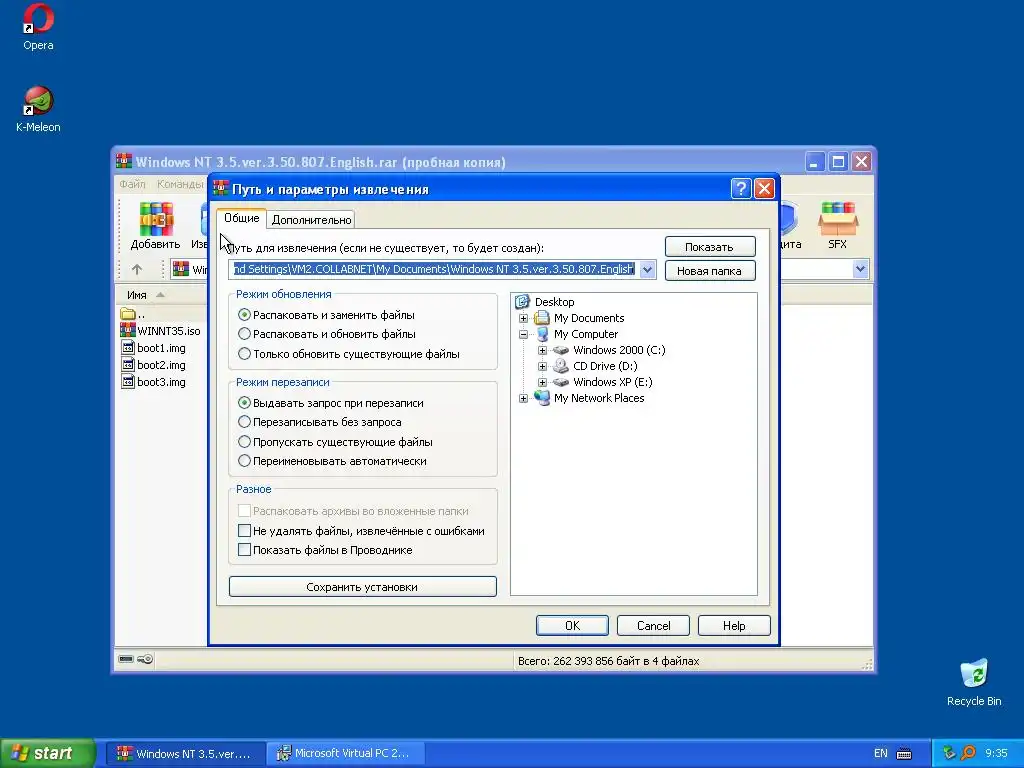1024x768 pixels.
Task: Select the boot2.img file icon
Action: 128,365
